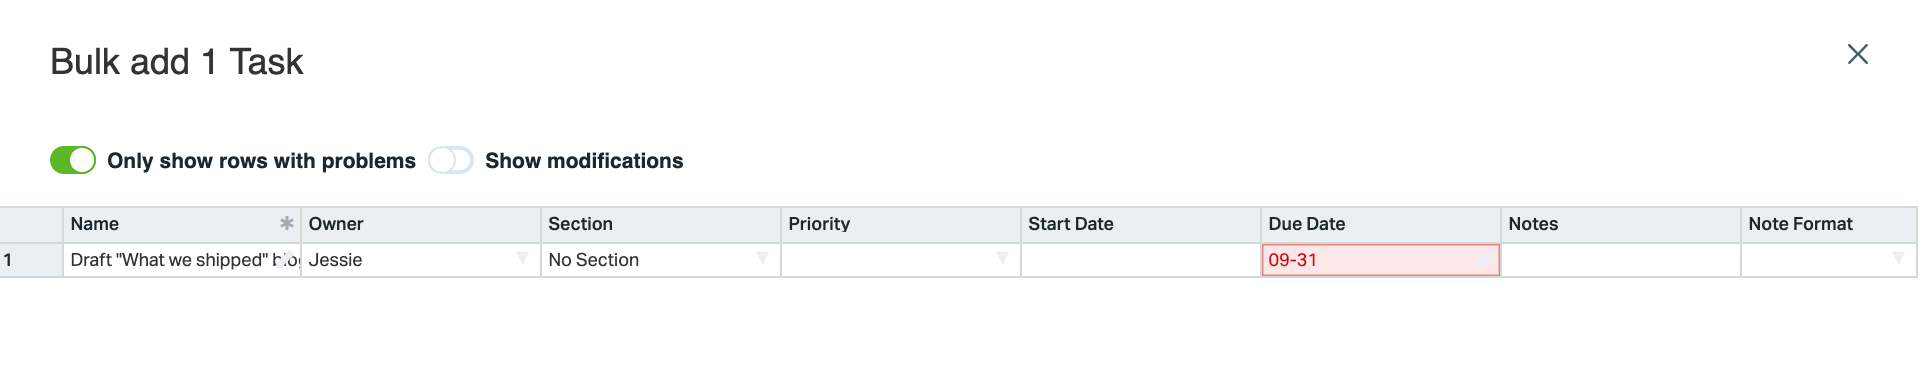Toggle Only show rows with problems

tap(73, 160)
